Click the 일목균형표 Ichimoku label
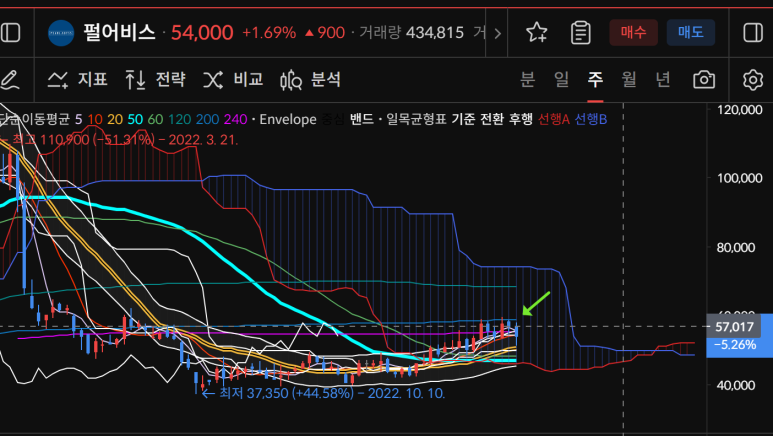This screenshot has height=436, width=773. (x=416, y=119)
